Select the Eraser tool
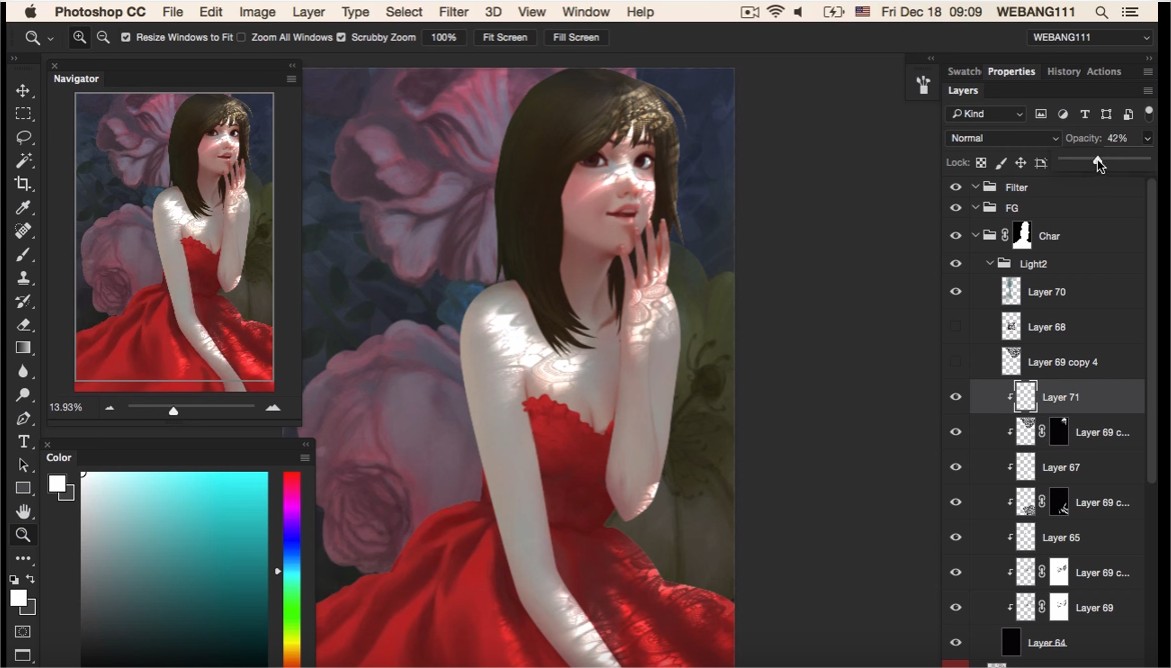The height and width of the screenshot is (668, 1171). [x=23, y=325]
